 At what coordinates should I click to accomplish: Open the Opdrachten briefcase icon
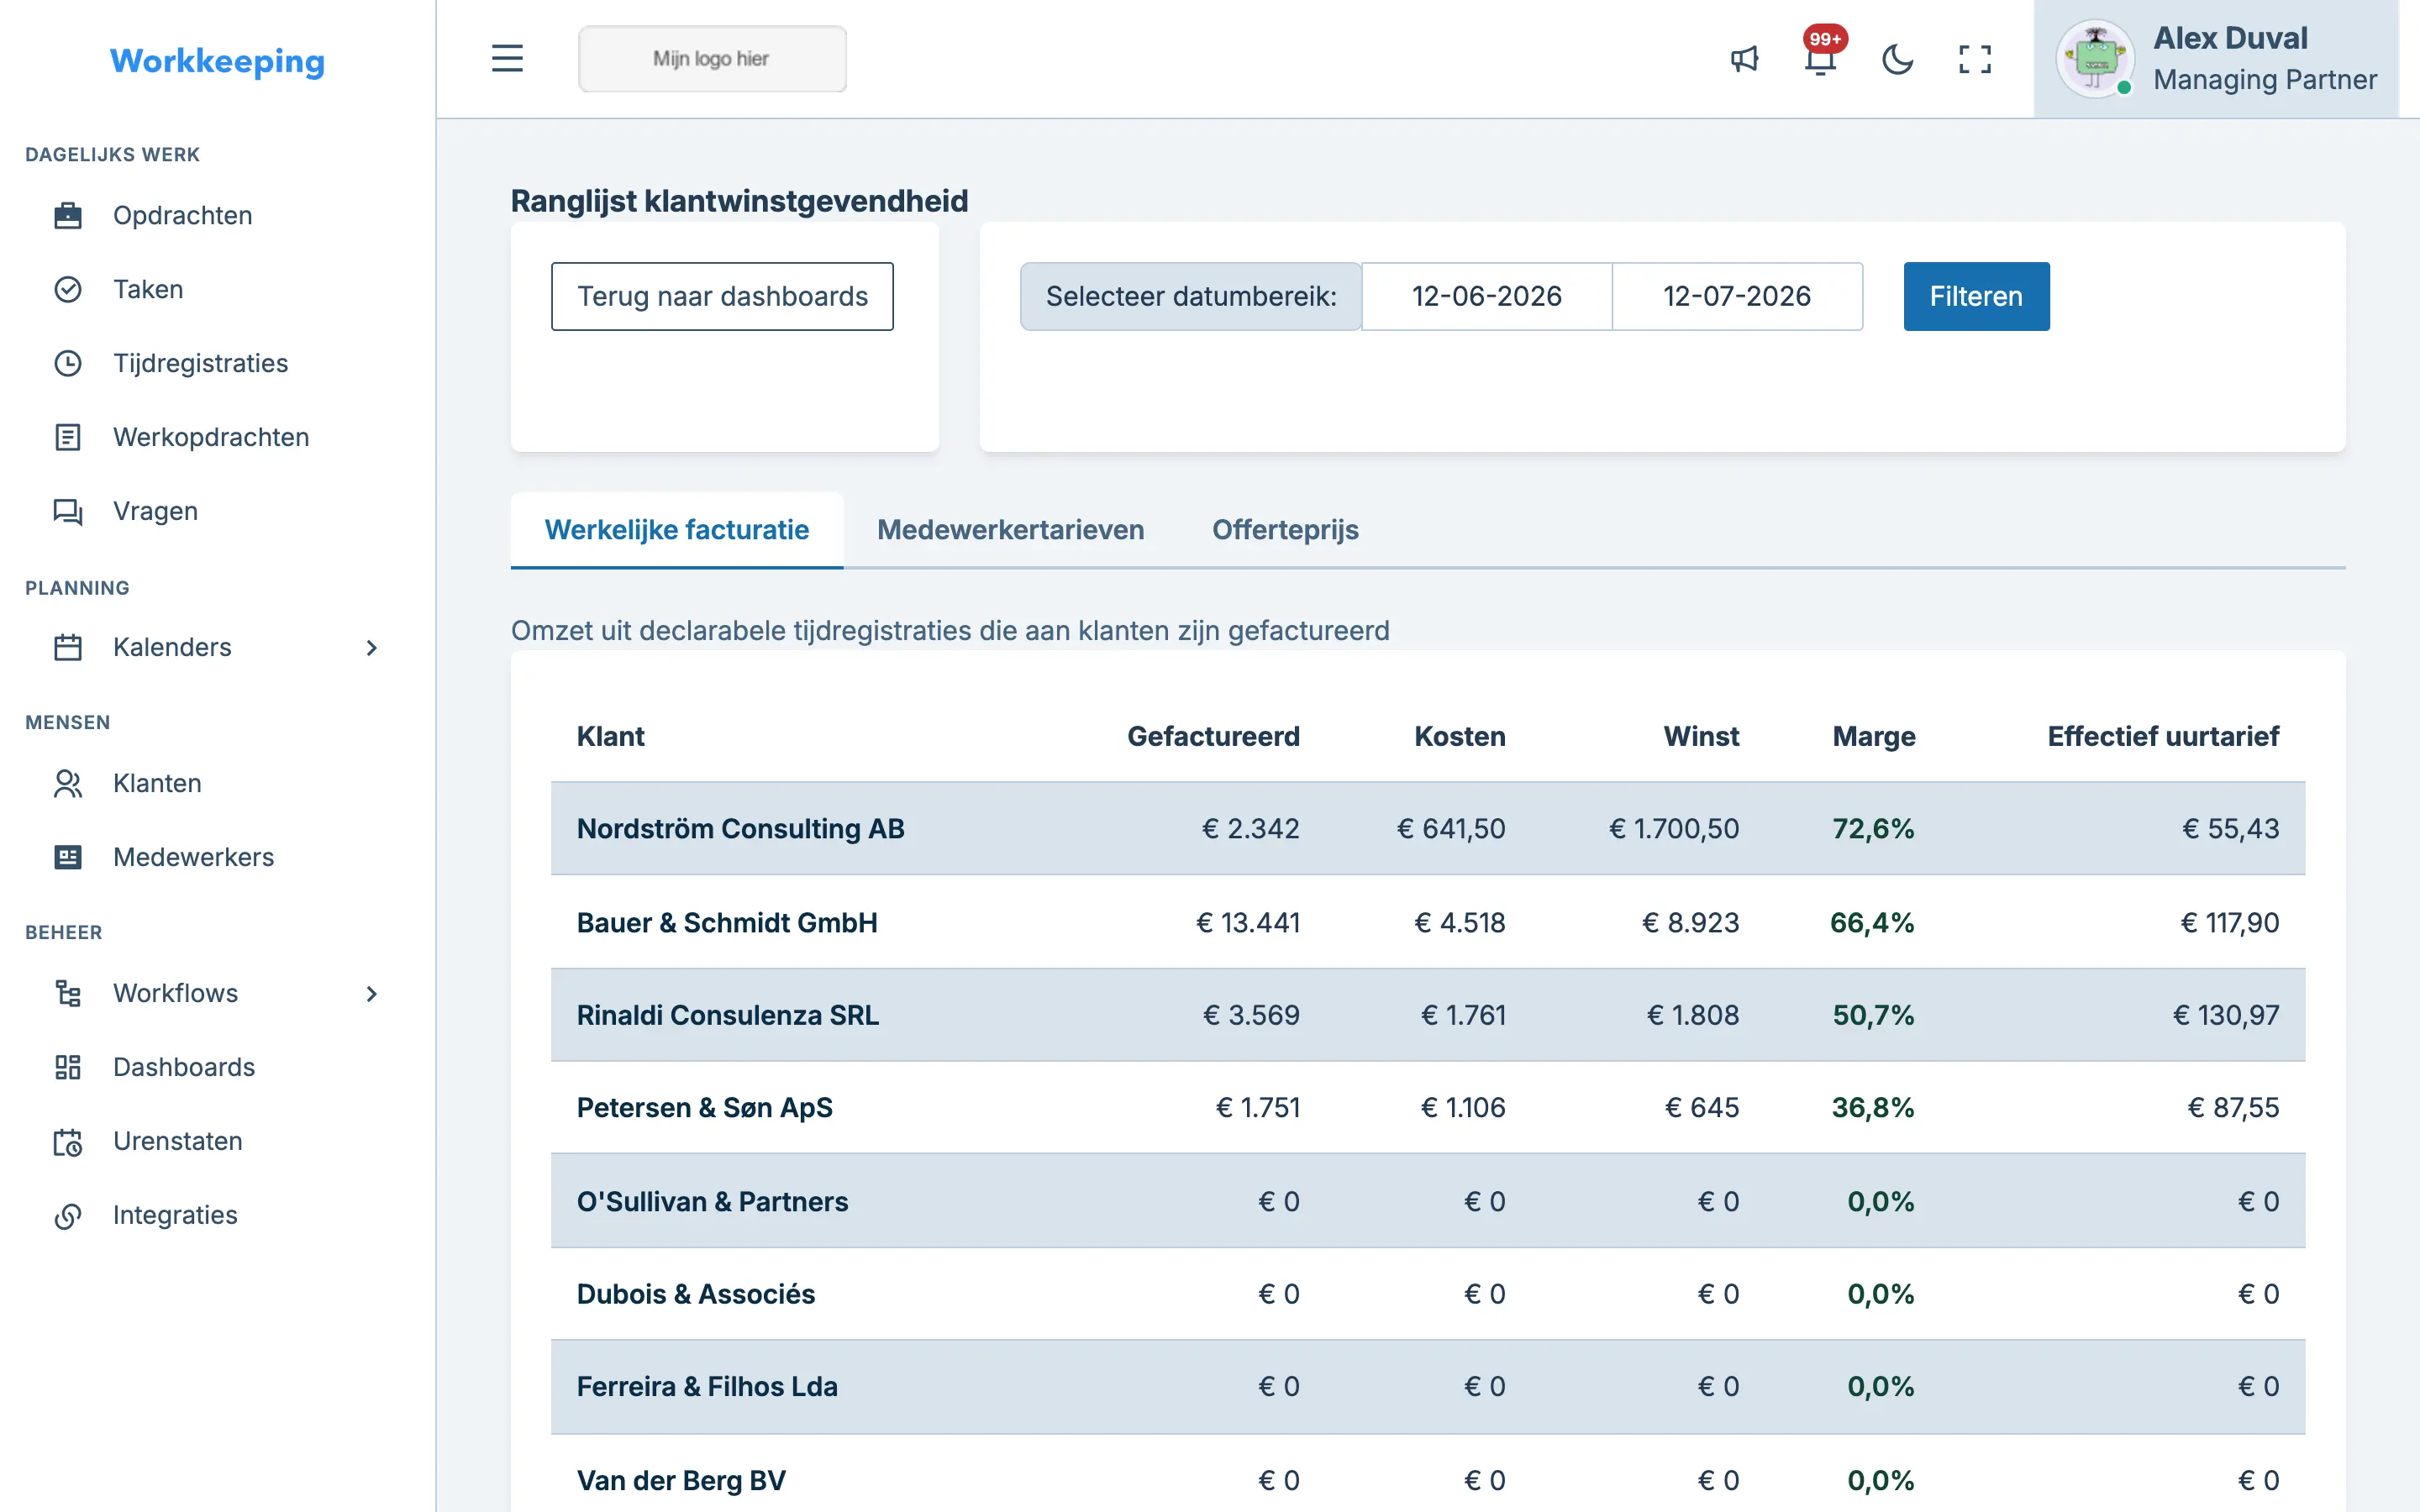(x=67, y=216)
